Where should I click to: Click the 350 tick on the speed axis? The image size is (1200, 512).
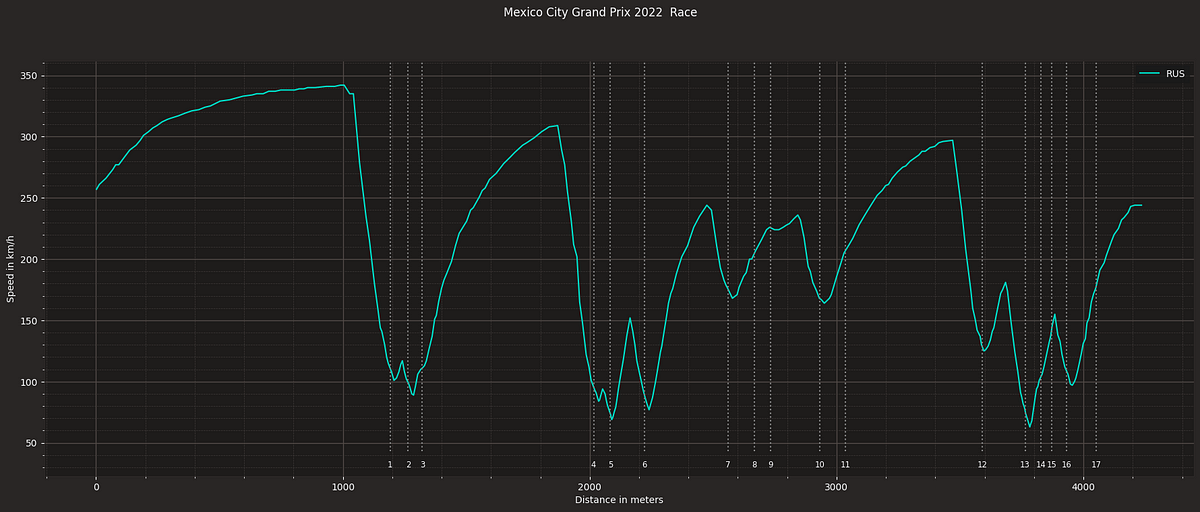tap(27, 76)
